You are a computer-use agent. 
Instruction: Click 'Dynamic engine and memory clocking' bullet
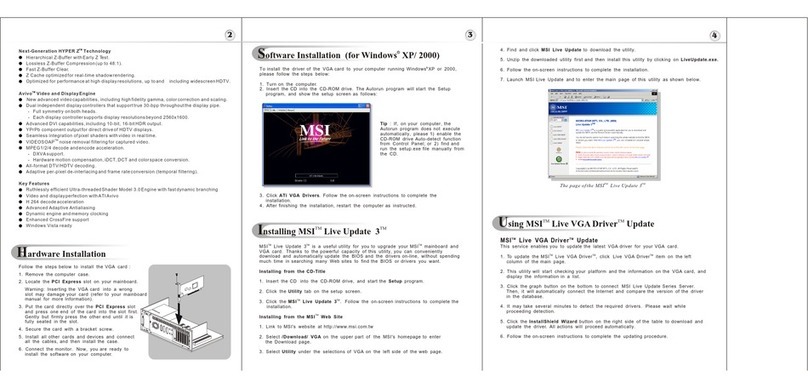click(x=67, y=213)
